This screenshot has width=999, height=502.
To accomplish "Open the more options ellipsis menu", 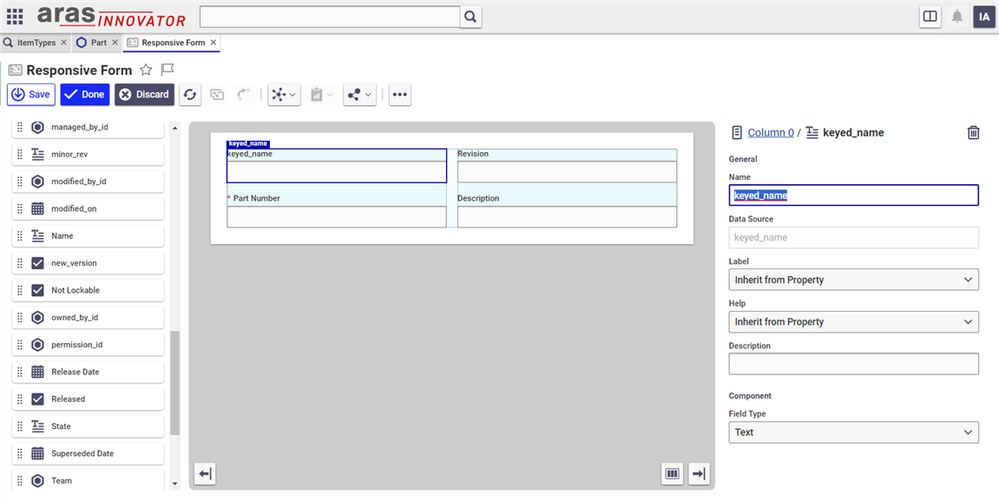I will coord(400,94).
